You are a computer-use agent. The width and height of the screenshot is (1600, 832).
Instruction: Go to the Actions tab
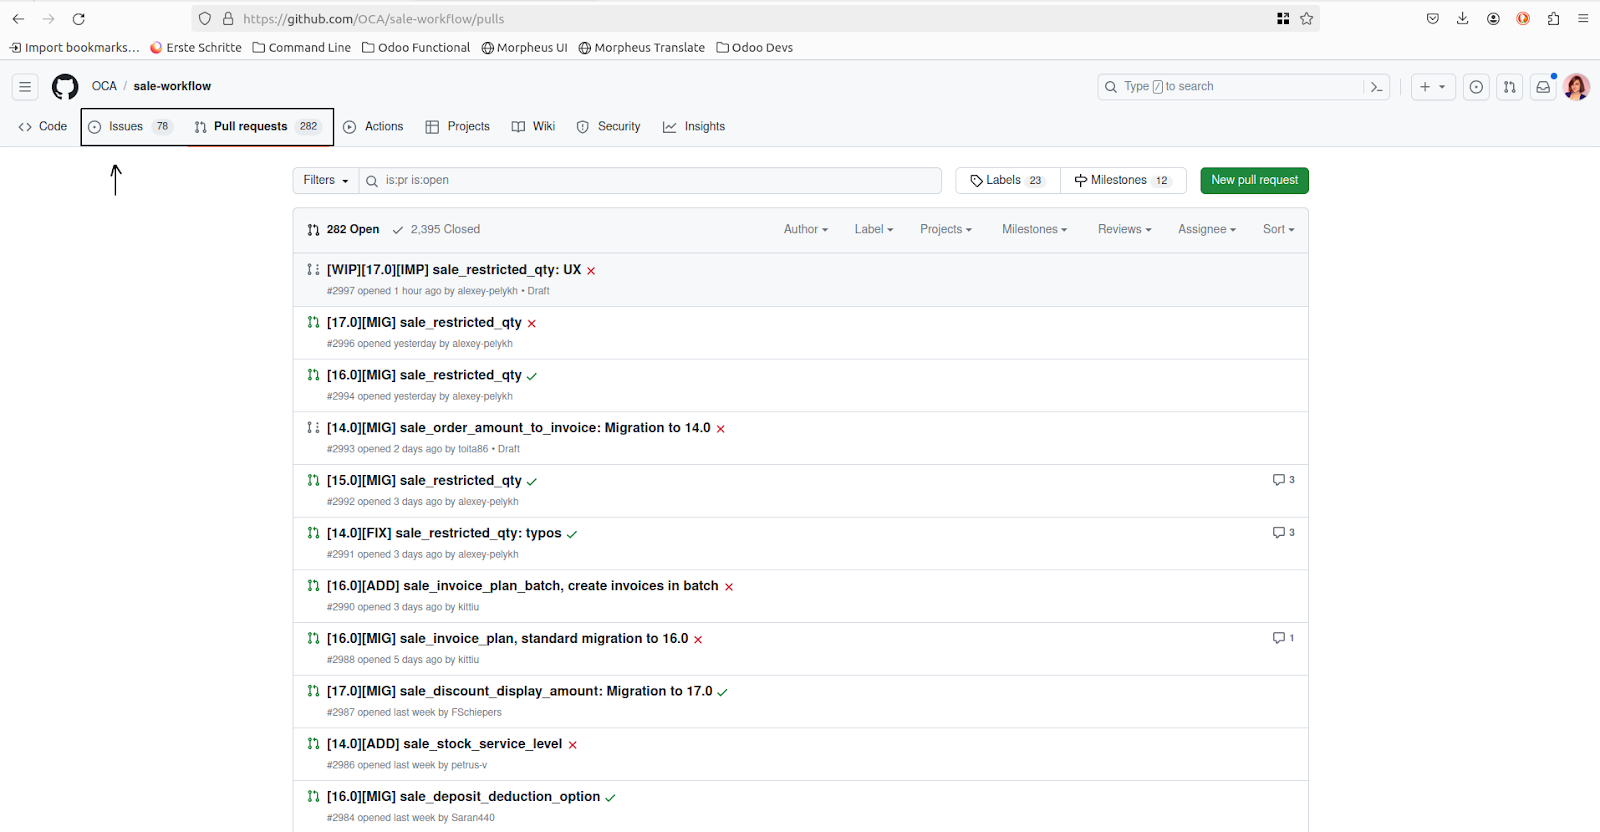[x=373, y=127]
